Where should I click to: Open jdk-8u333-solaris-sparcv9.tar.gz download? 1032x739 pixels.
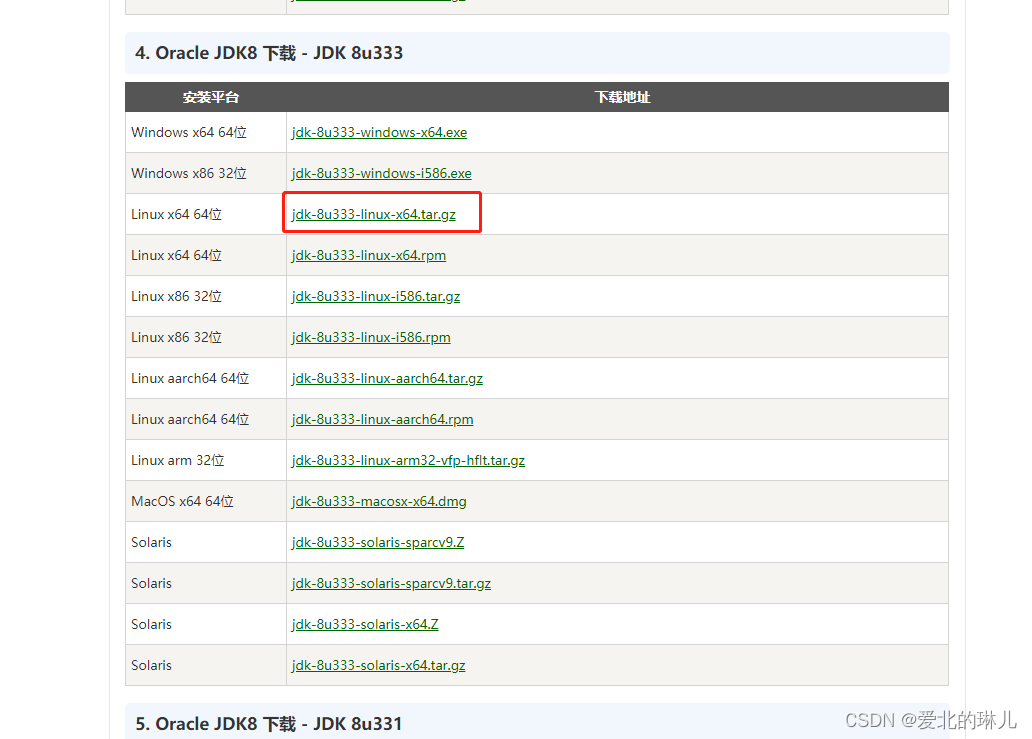[391, 583]
